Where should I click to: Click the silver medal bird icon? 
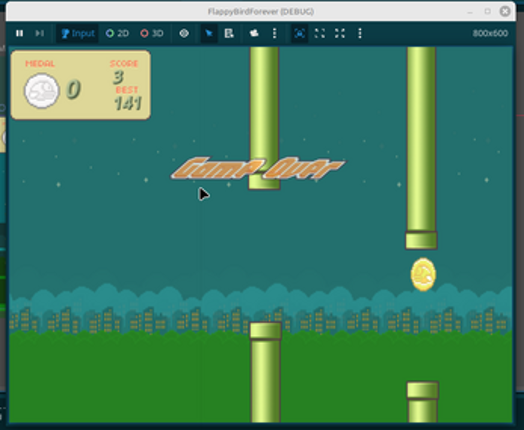(x=42, y=91)
